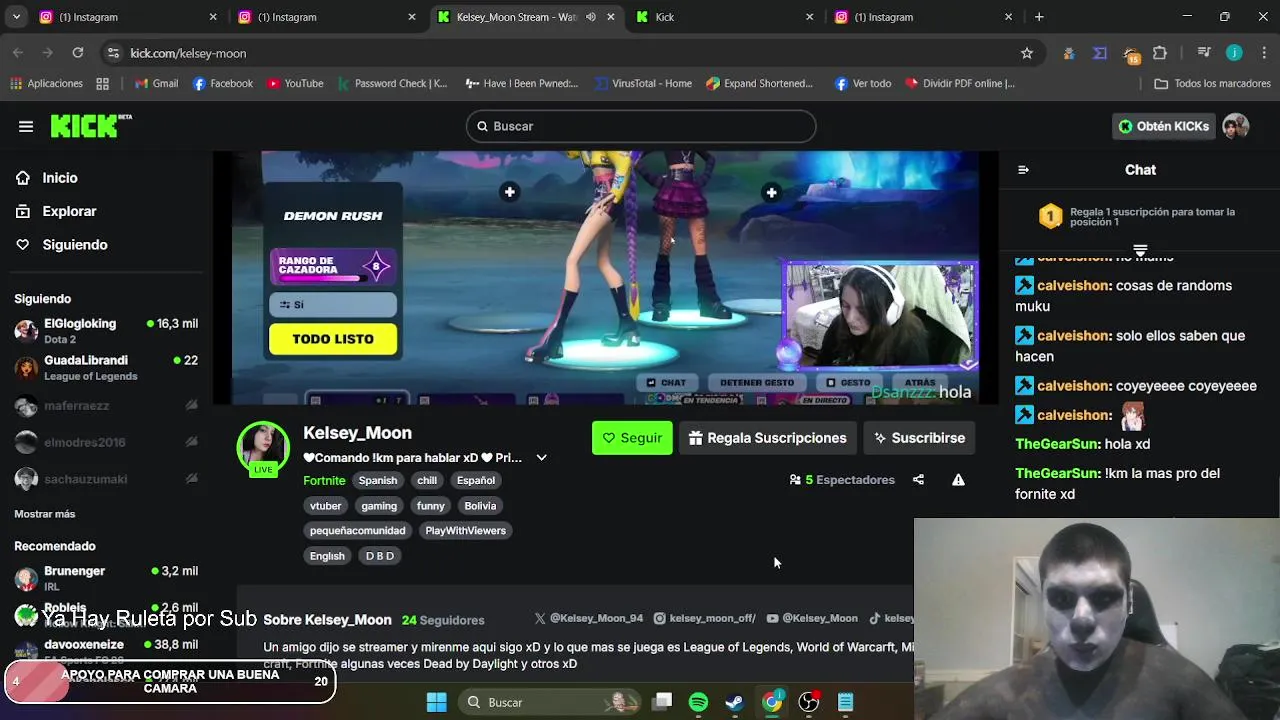1280x720 pixels.
Task: Open GuadaLibrandi channel in sidebar
Action: pos(105,368)
